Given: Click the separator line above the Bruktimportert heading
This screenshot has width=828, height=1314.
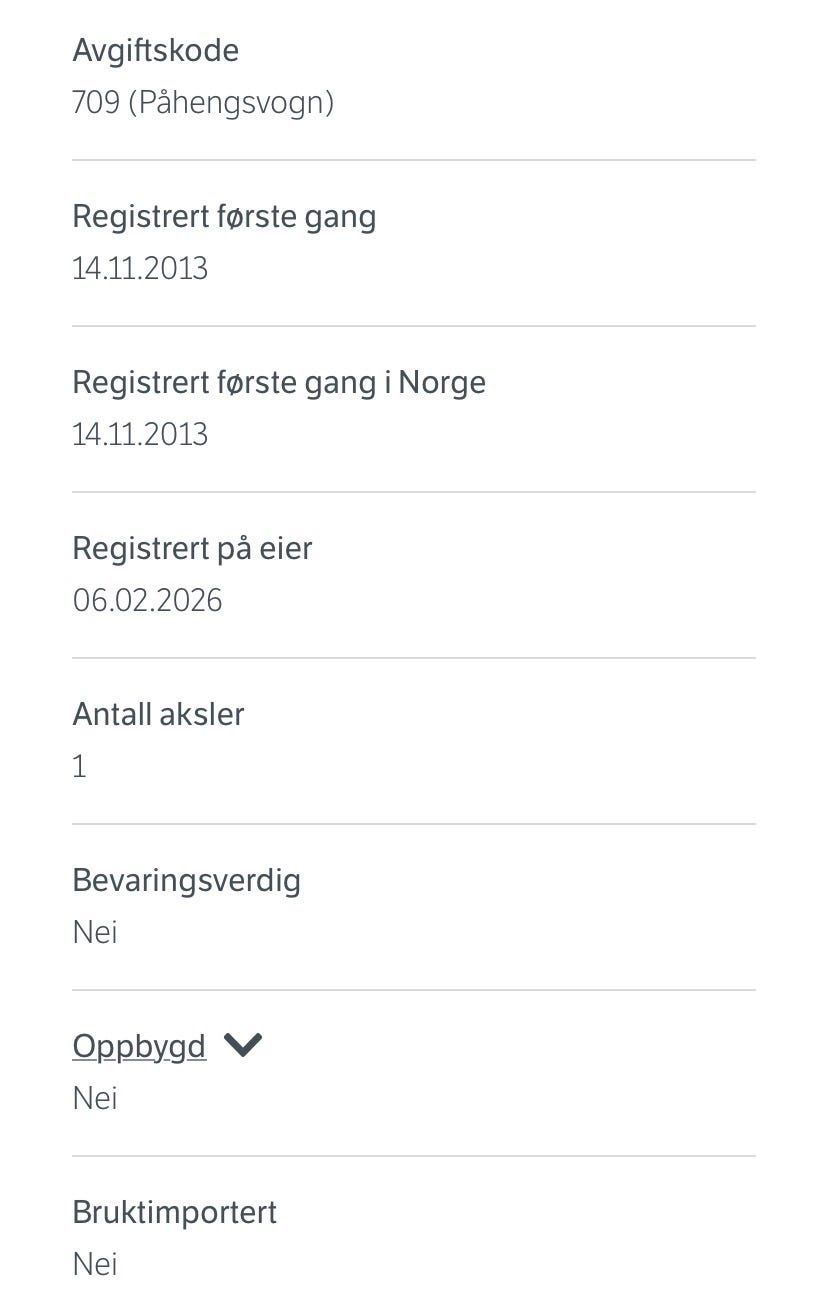Looking at the screenshot, I should click(x=414, y=1156).
